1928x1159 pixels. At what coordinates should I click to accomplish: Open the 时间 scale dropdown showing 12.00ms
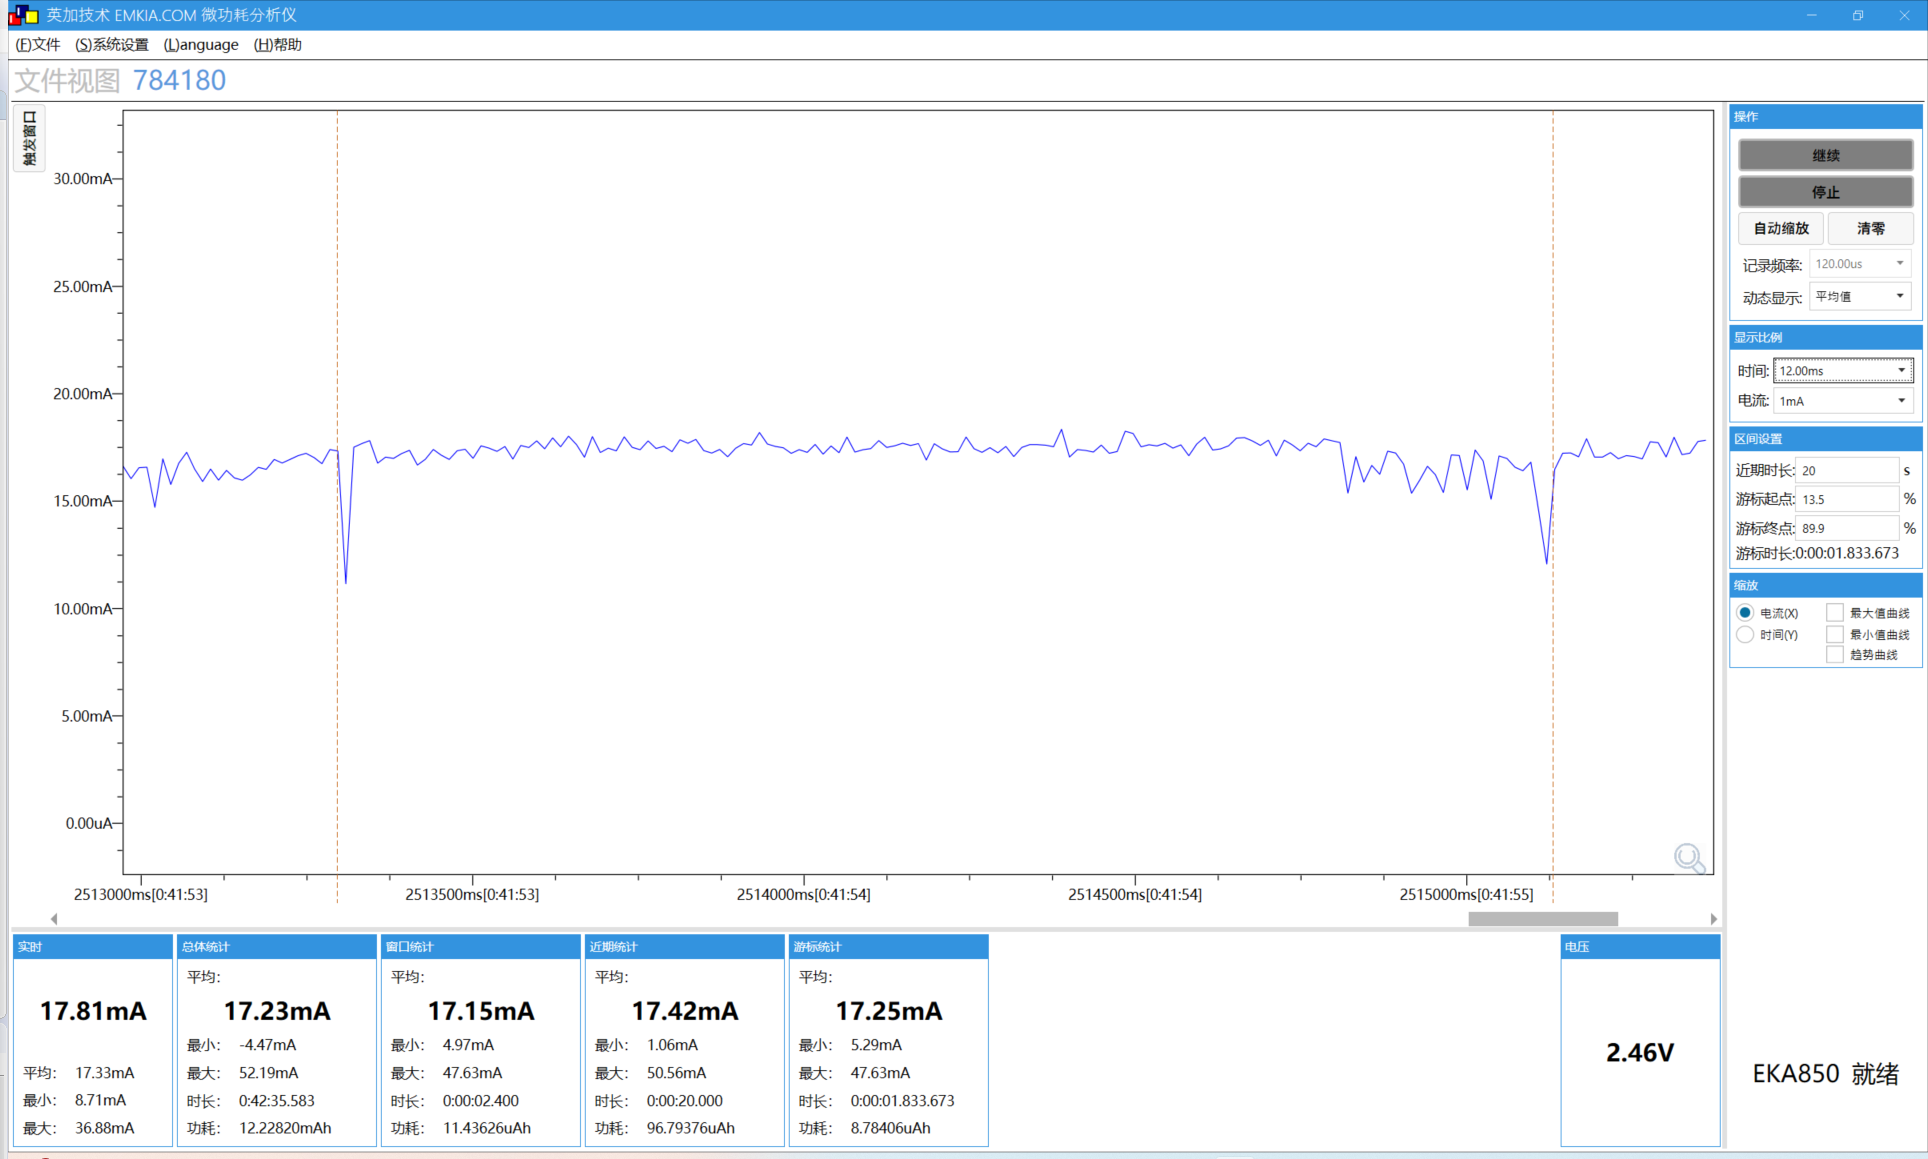[x=1843, y=371]
